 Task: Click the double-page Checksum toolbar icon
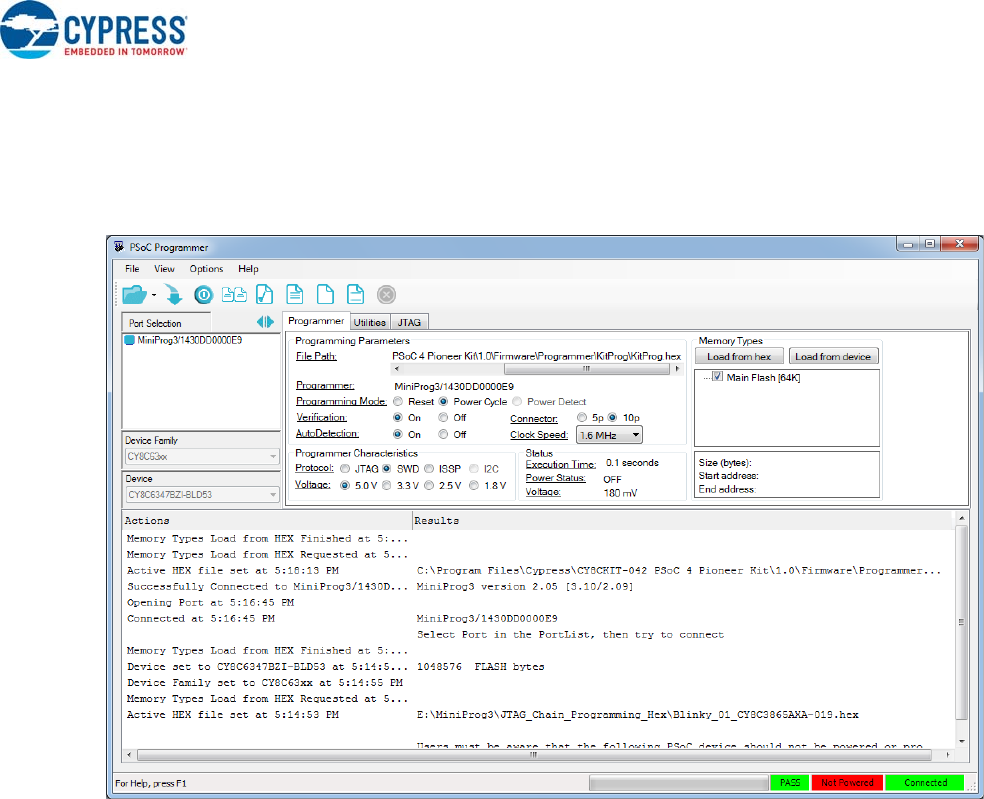coord(234,294)
